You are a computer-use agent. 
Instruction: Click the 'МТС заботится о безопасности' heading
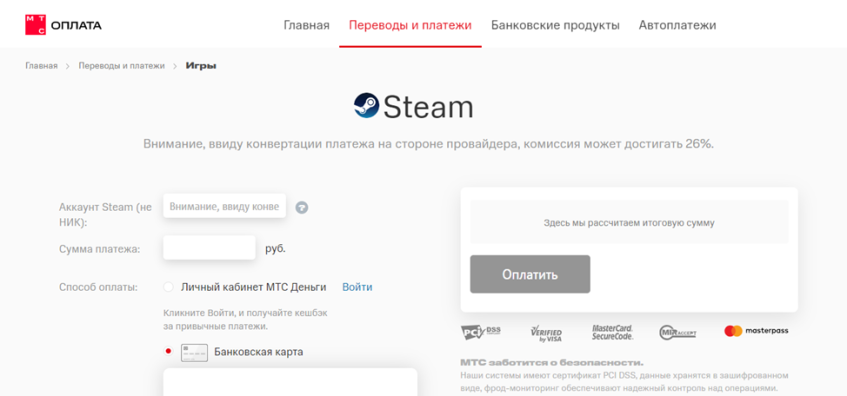point(552,363)
